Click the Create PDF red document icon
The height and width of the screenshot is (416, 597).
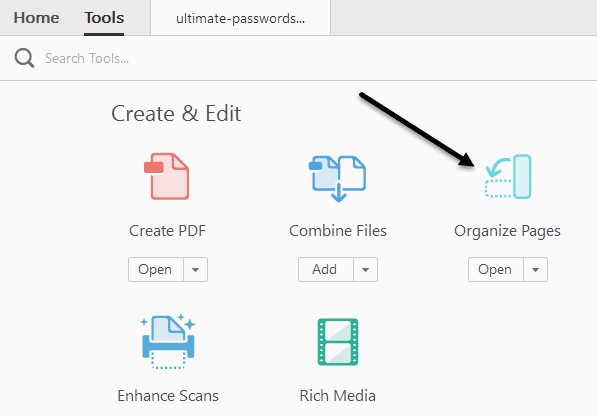tap(166, 177)
